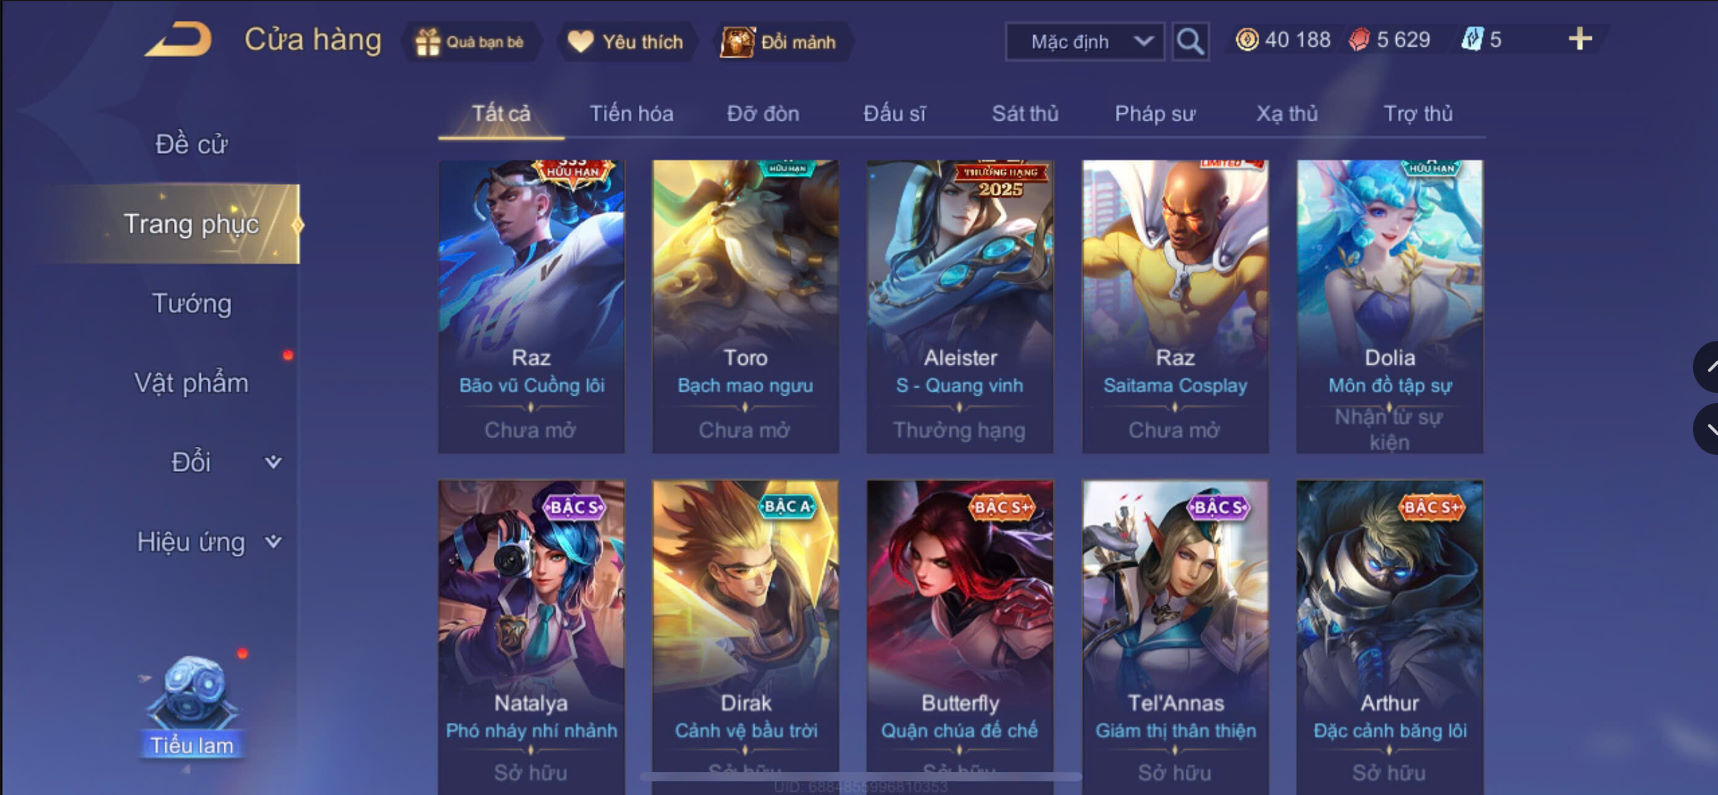The width and height of the screenshot is (1718, 795).
Task: Open the search magnifier icon
Action: pyautogui.click(x=1190, y=41)
